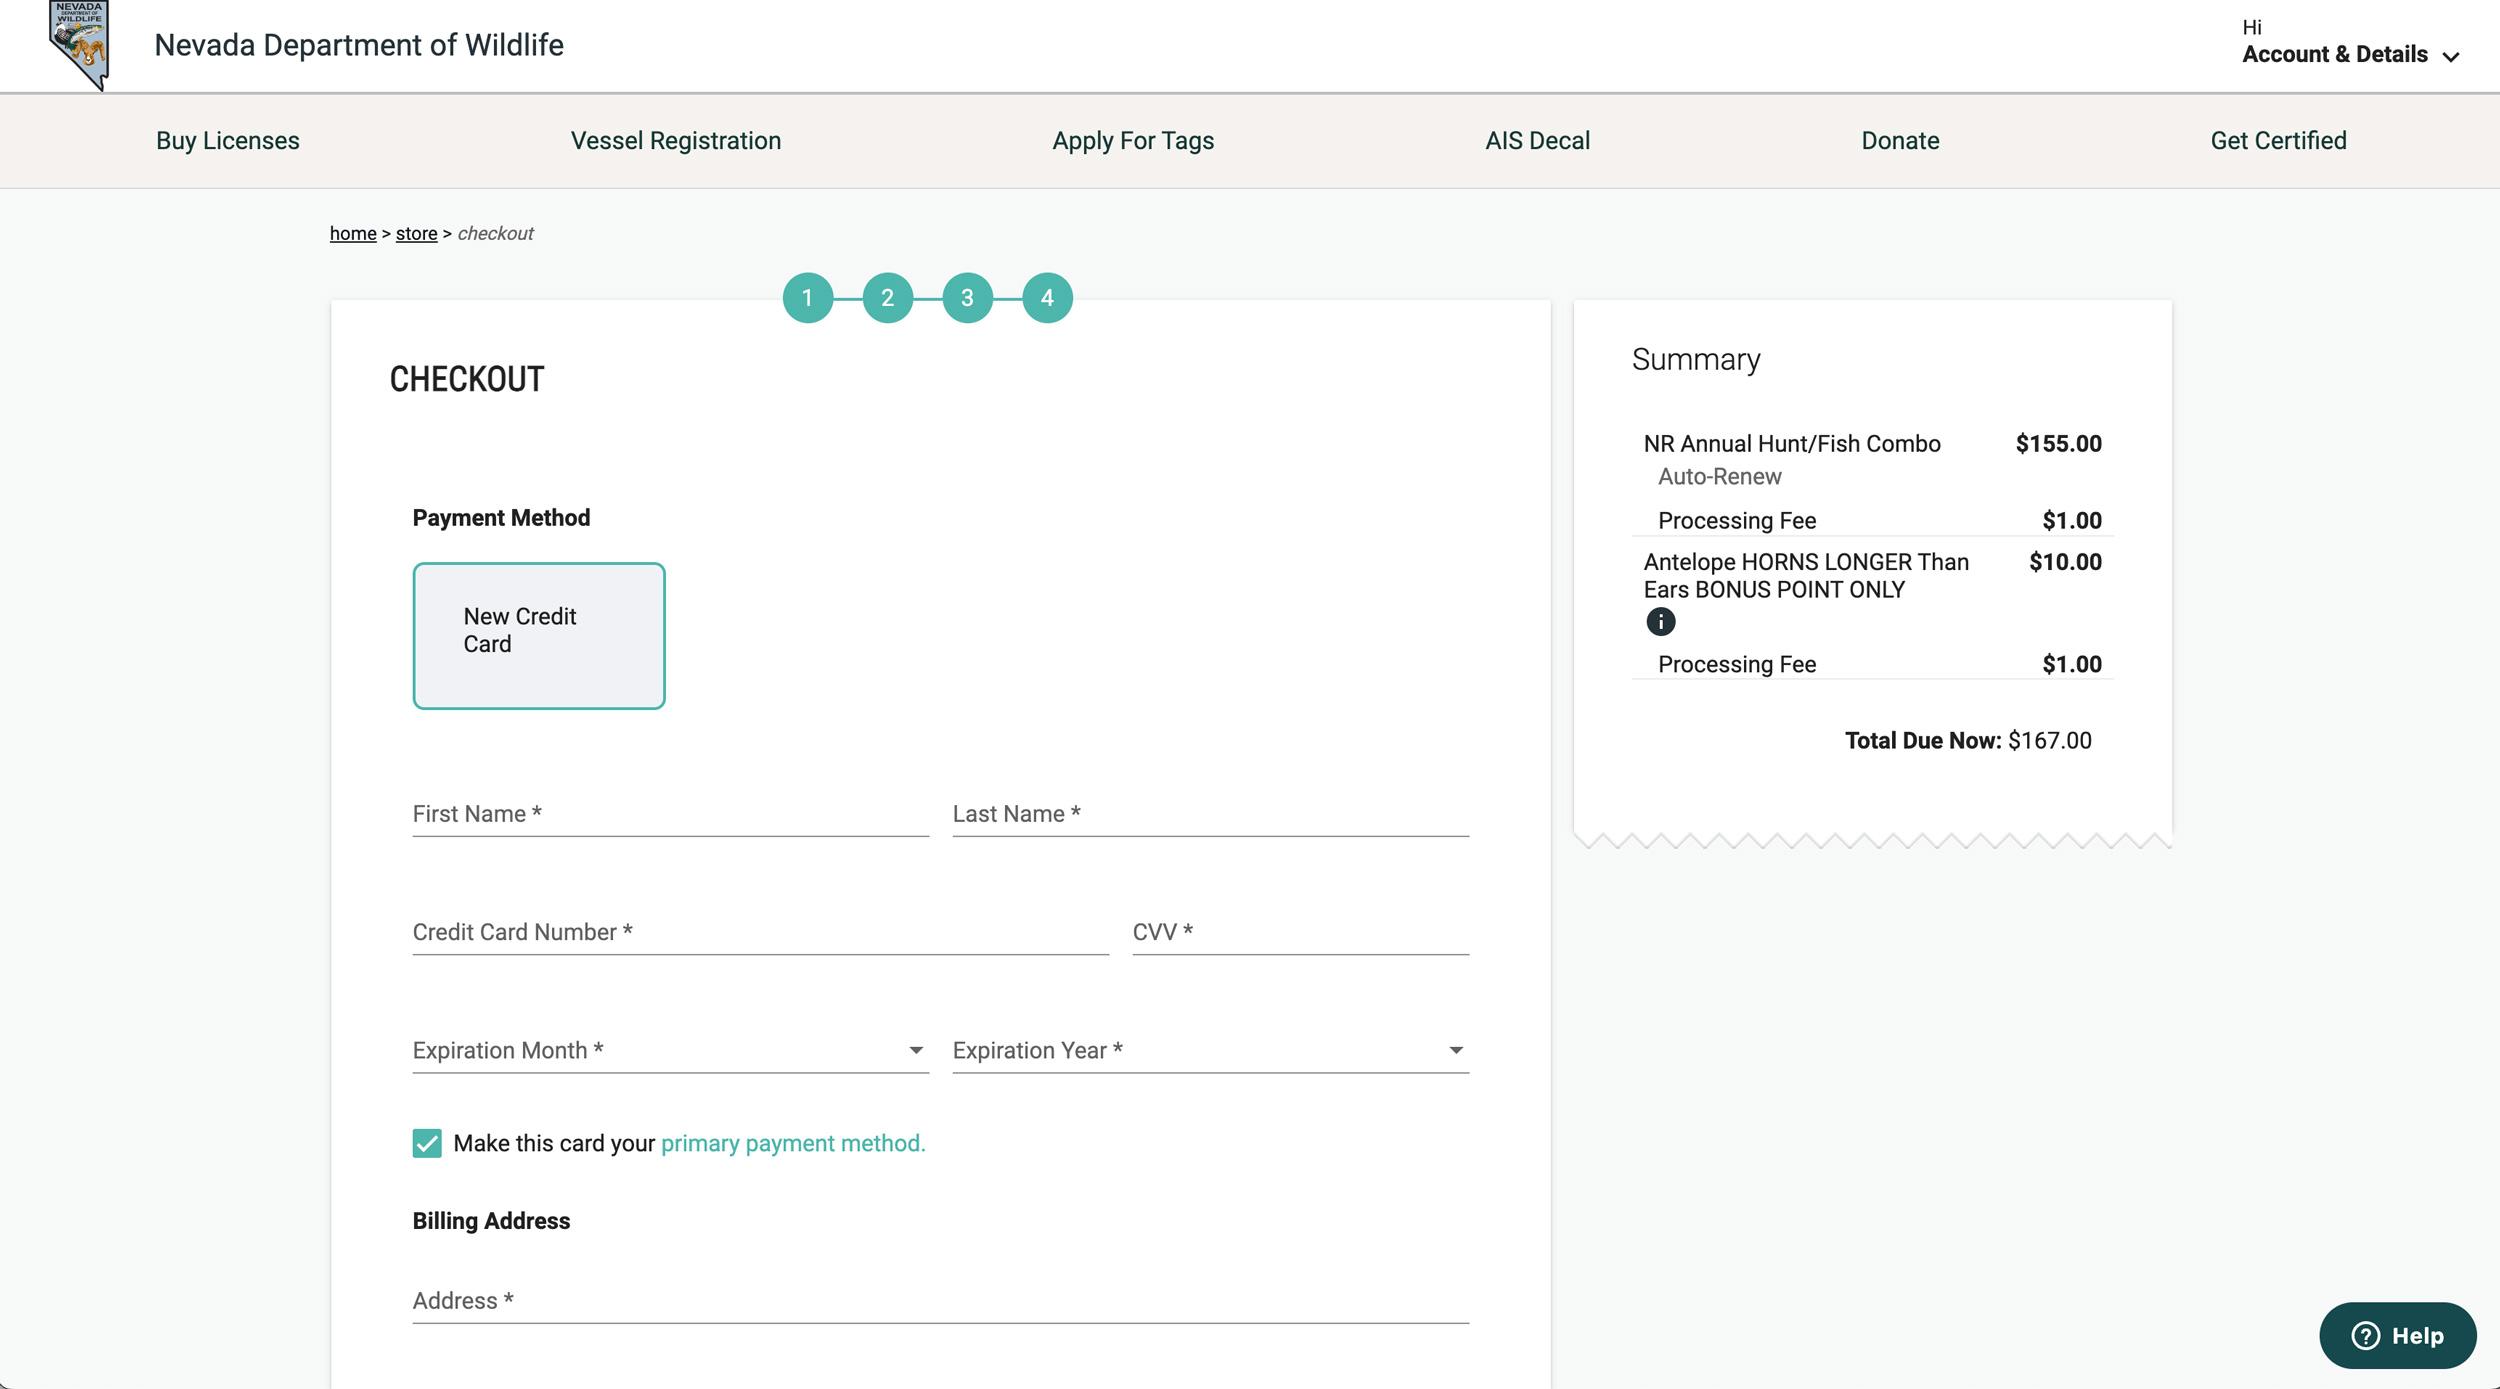
Task: Expand the Account & Details menu
Action: coord(2349,55)
